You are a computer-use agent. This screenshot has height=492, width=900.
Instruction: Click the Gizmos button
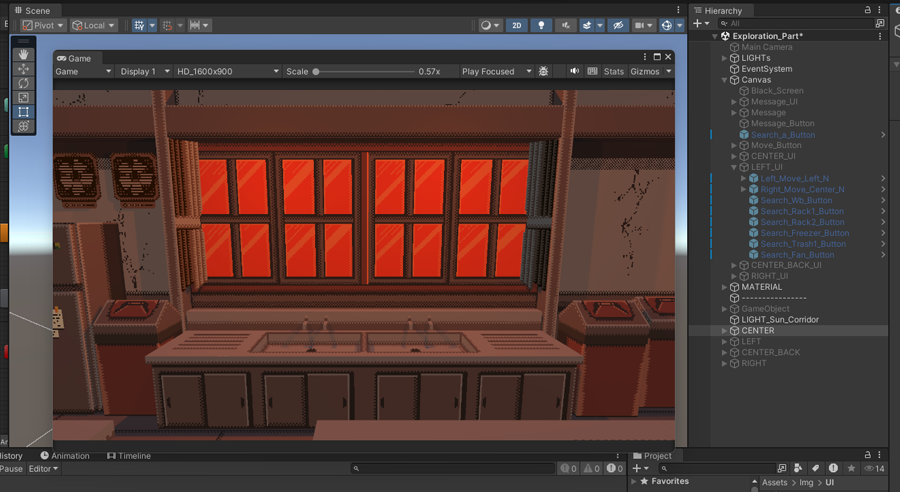pos(644,72)
